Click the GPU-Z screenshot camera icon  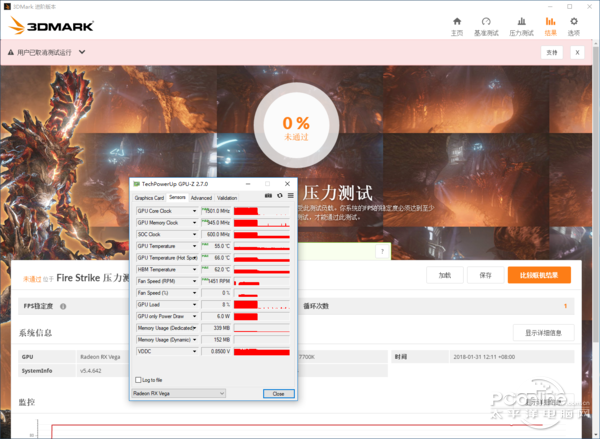(269, 196)
